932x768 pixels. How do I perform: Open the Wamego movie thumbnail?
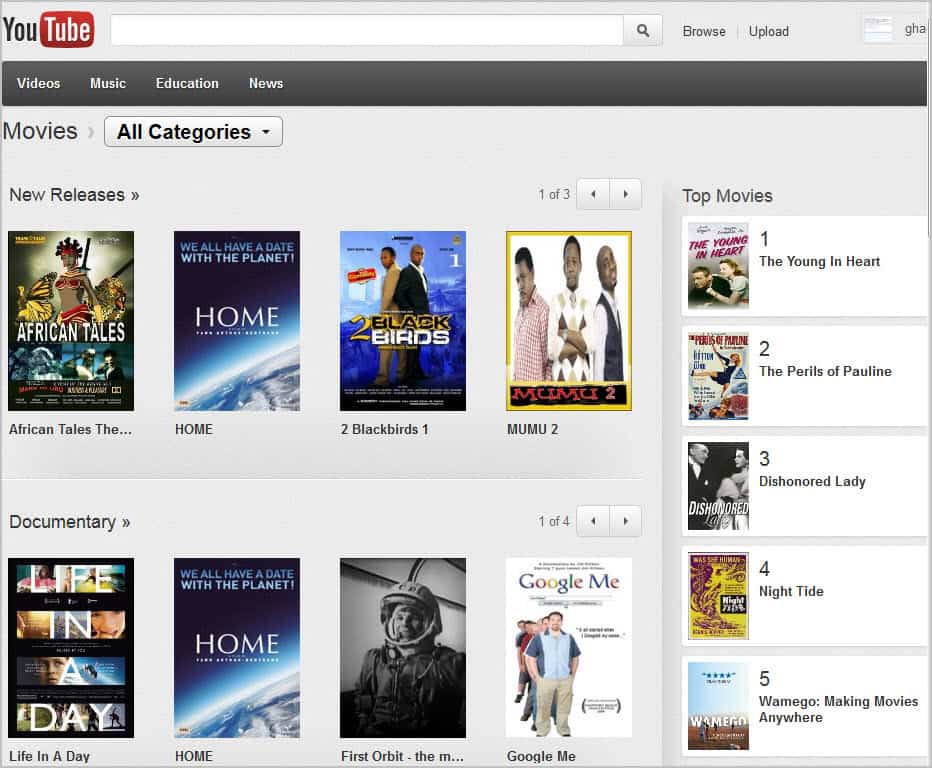tap(718, 706)
